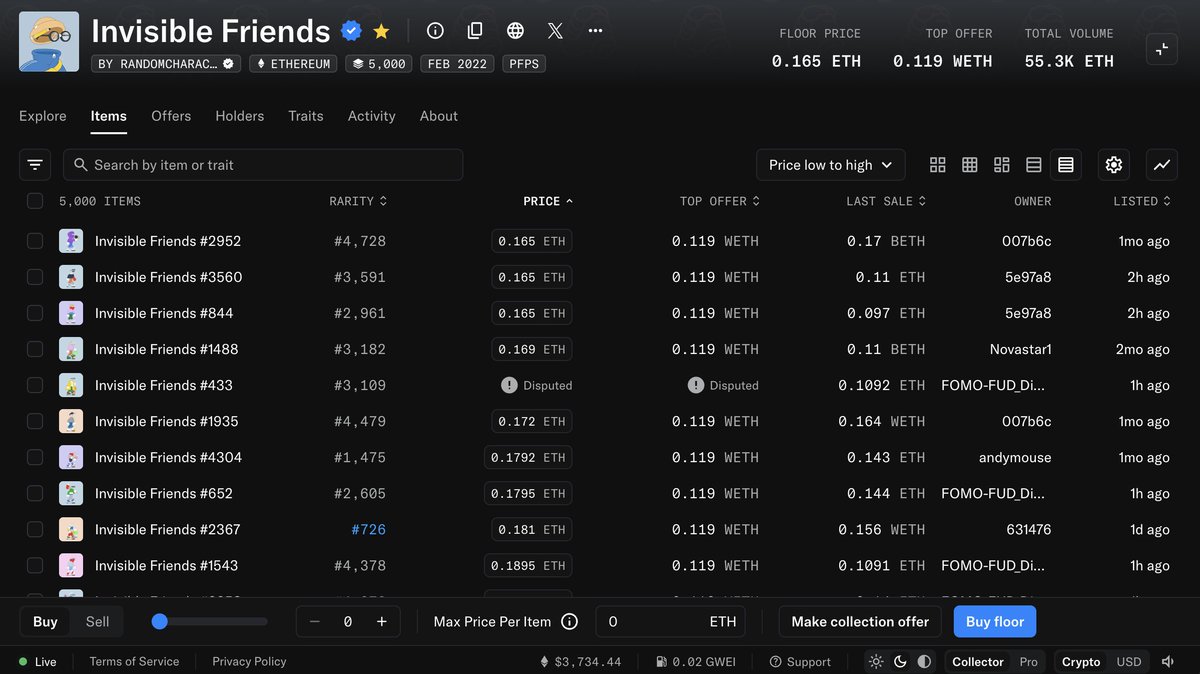Check Invisible Friends #1488 checkbox
The image size is (1200, 674).
35,349
